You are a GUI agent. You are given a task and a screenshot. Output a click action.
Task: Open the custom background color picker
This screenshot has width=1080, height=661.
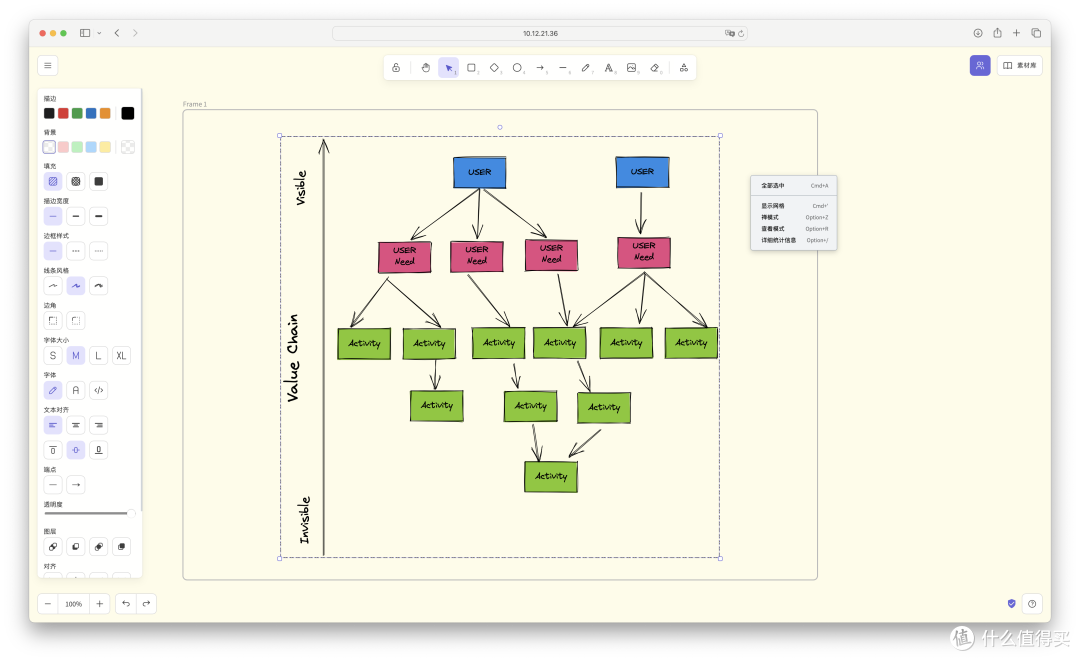click(x=127, y=147)
